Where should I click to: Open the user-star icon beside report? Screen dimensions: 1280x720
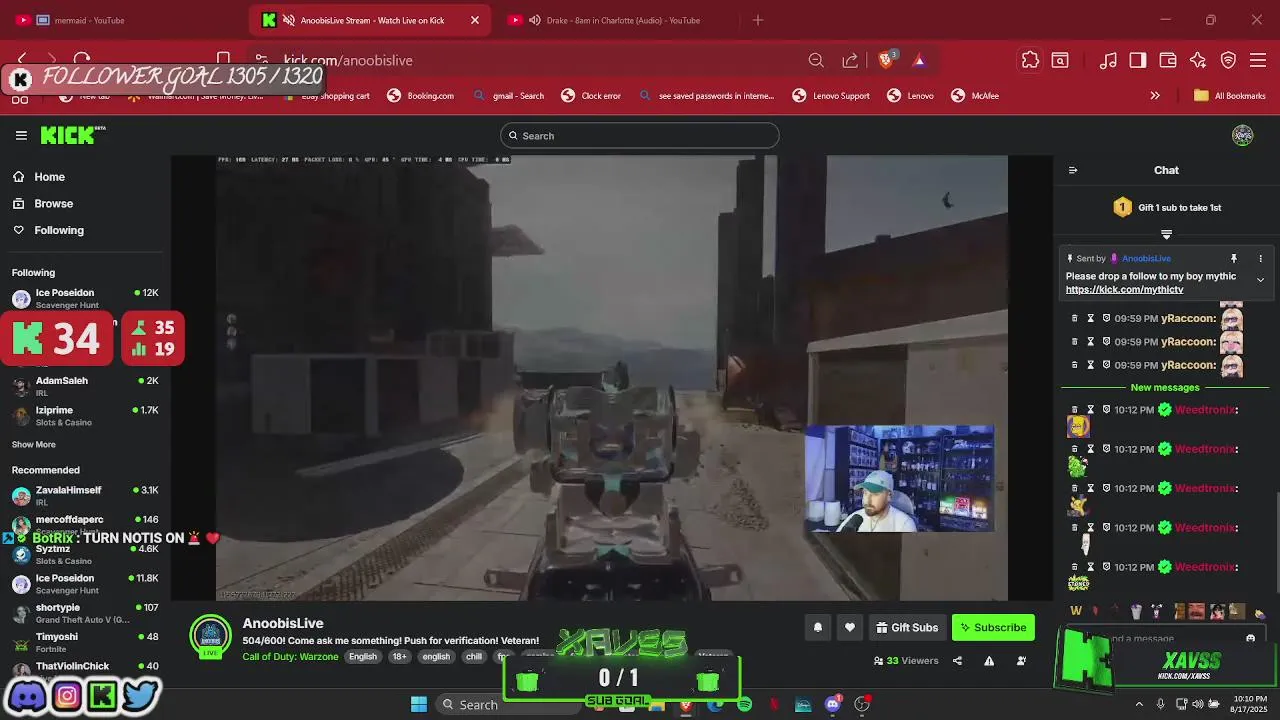click(1021, 660)
